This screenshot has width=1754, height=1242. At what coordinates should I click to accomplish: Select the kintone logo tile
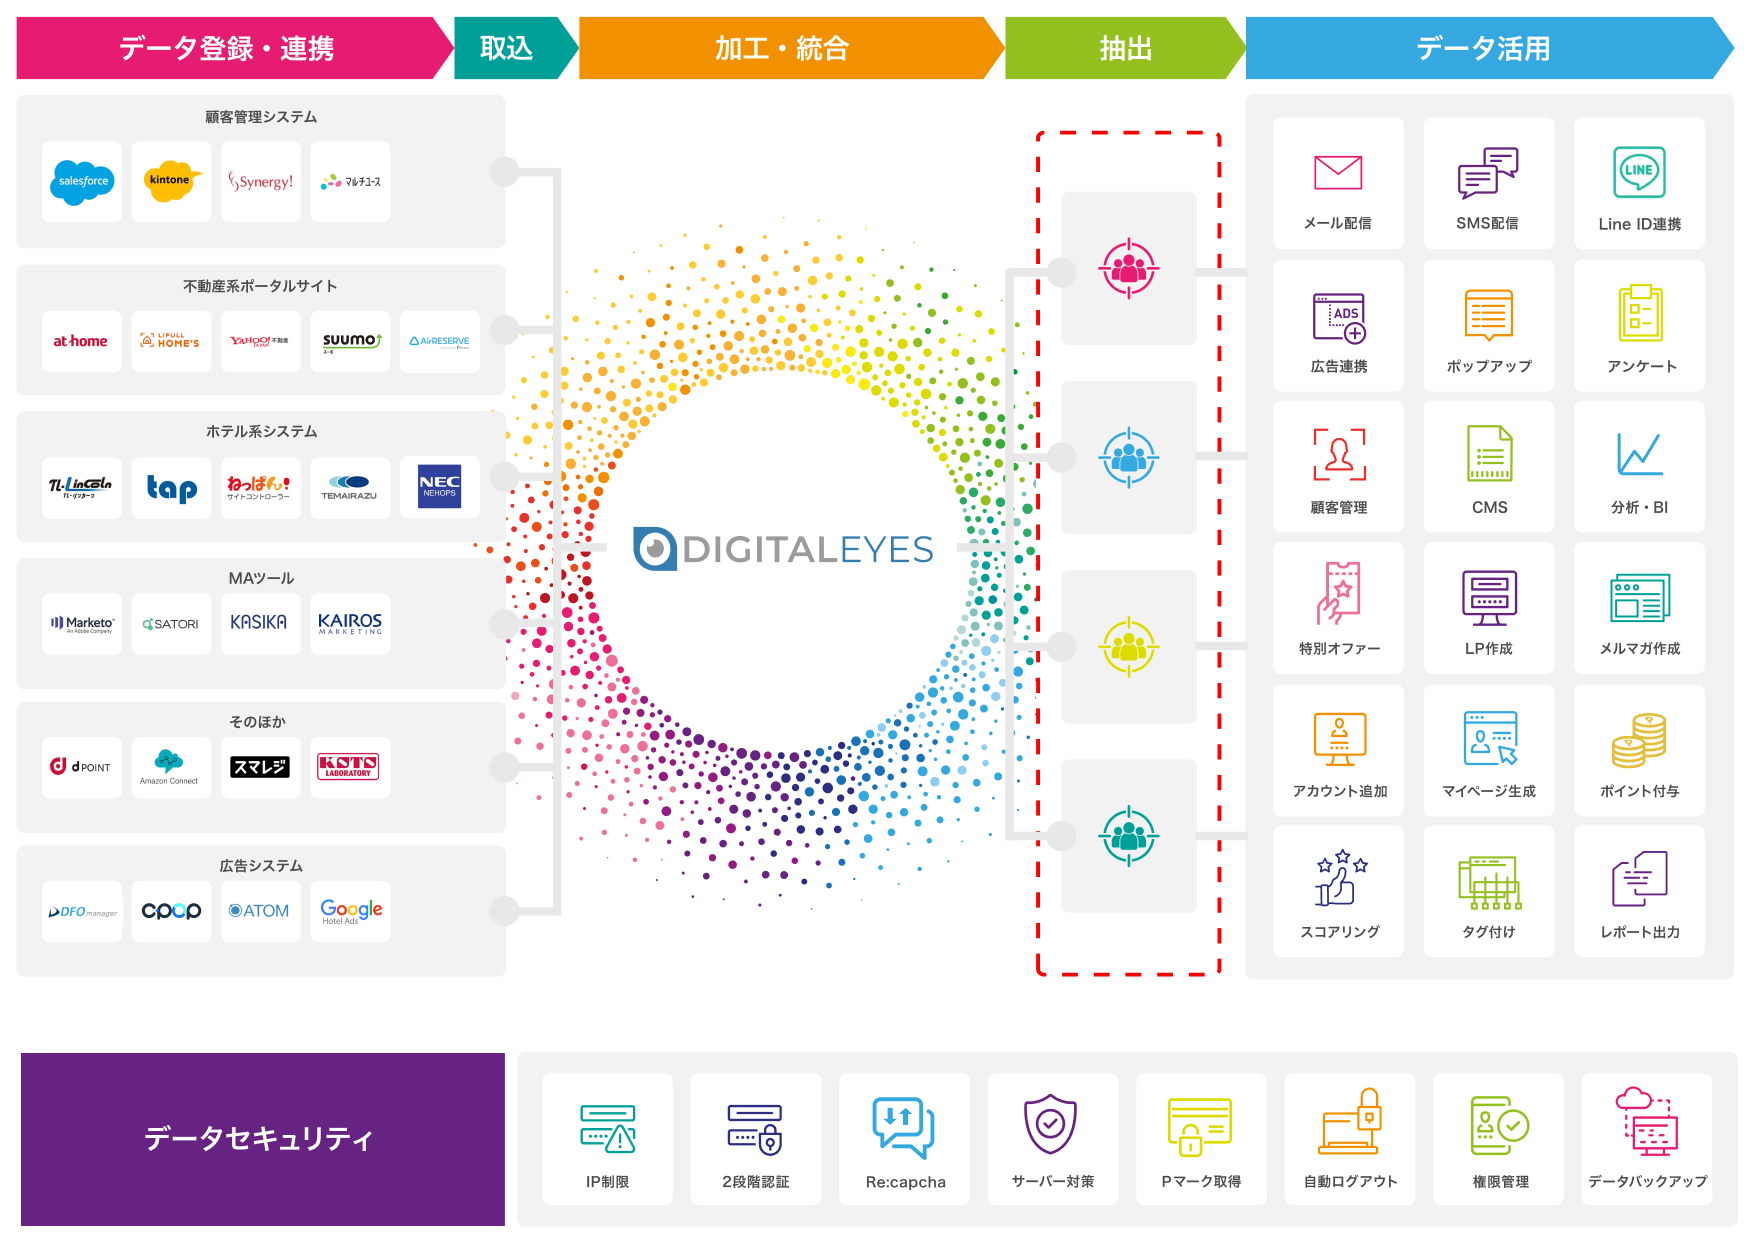pos(171,181)
